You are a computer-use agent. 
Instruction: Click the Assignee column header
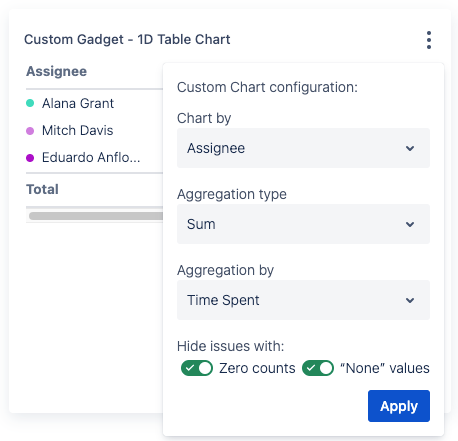click(x=57, y=71)
